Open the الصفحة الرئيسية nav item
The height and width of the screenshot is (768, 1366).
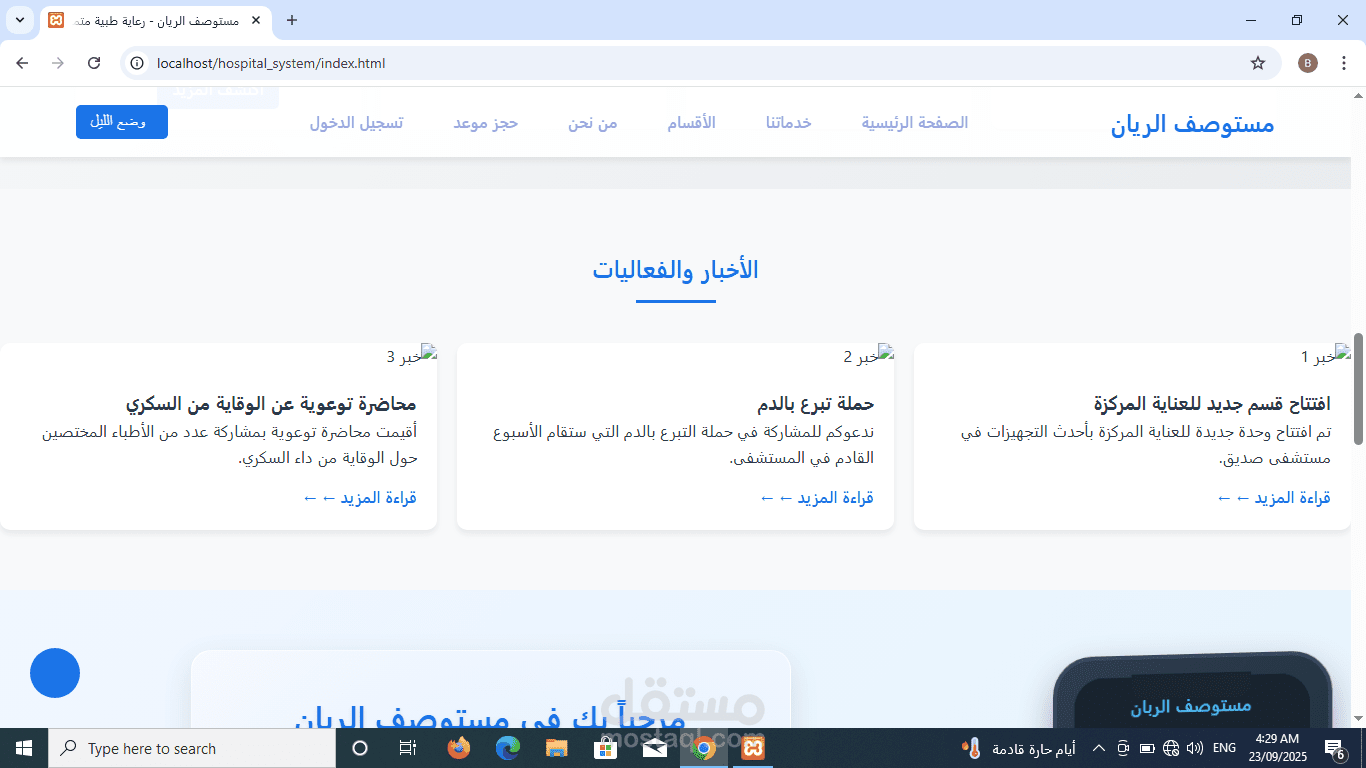[x=915, y=123]
